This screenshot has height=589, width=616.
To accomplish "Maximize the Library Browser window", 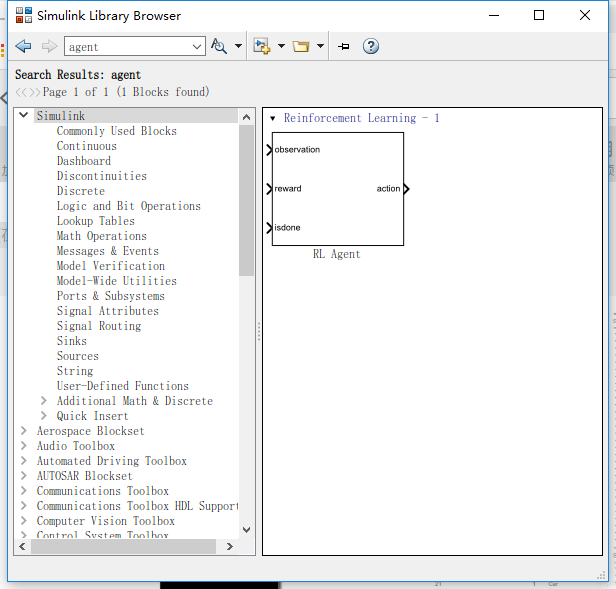I will (539, 15).
